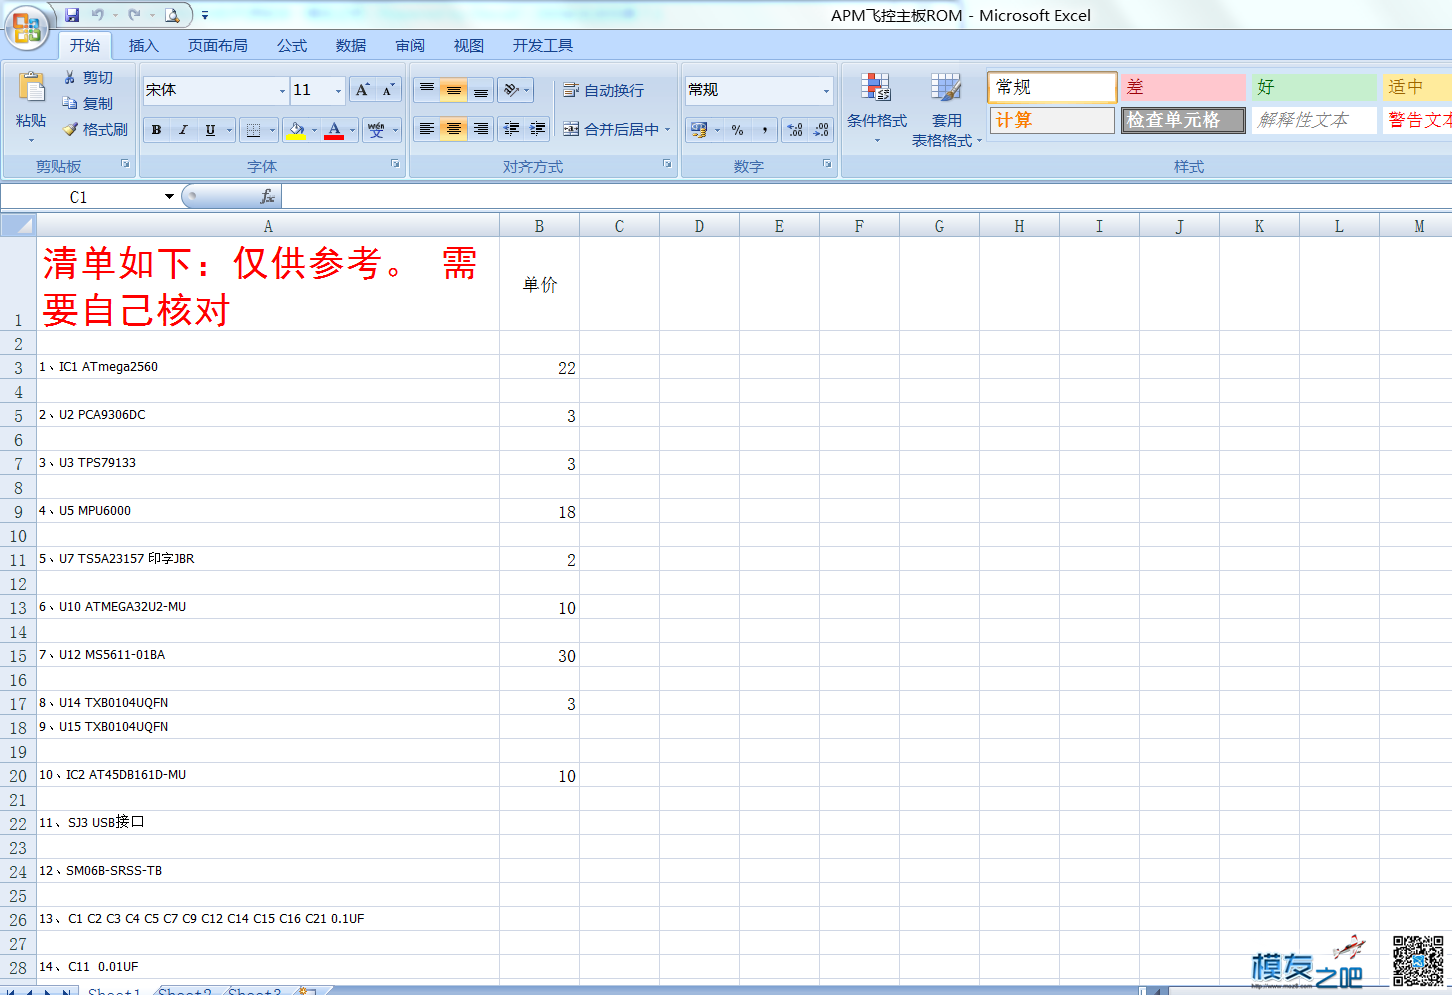1452x995 pixels.
Task: Toggle italic formatting
Action: point(183,130)
